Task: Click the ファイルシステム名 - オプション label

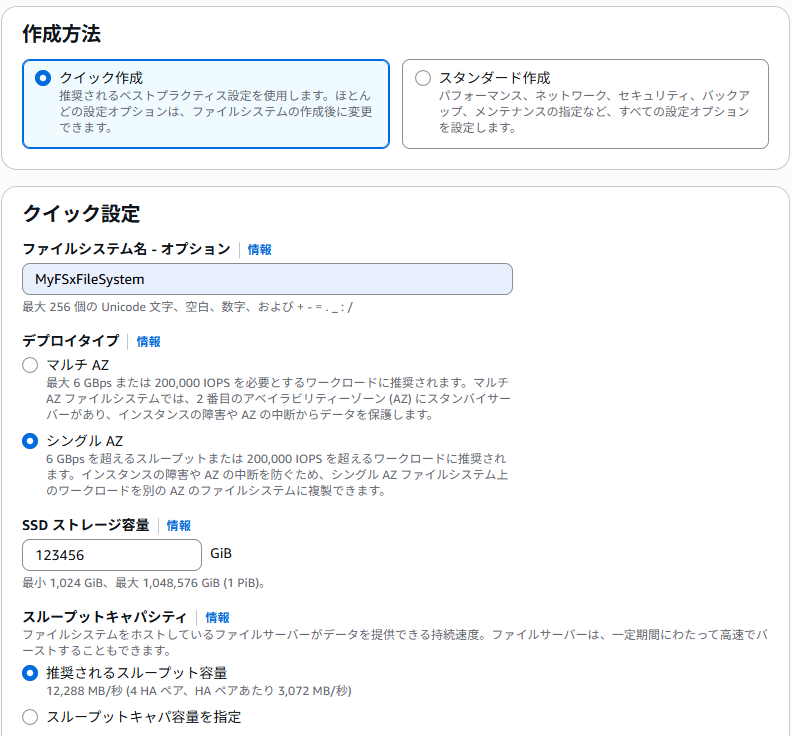Action: pos(126,249)
